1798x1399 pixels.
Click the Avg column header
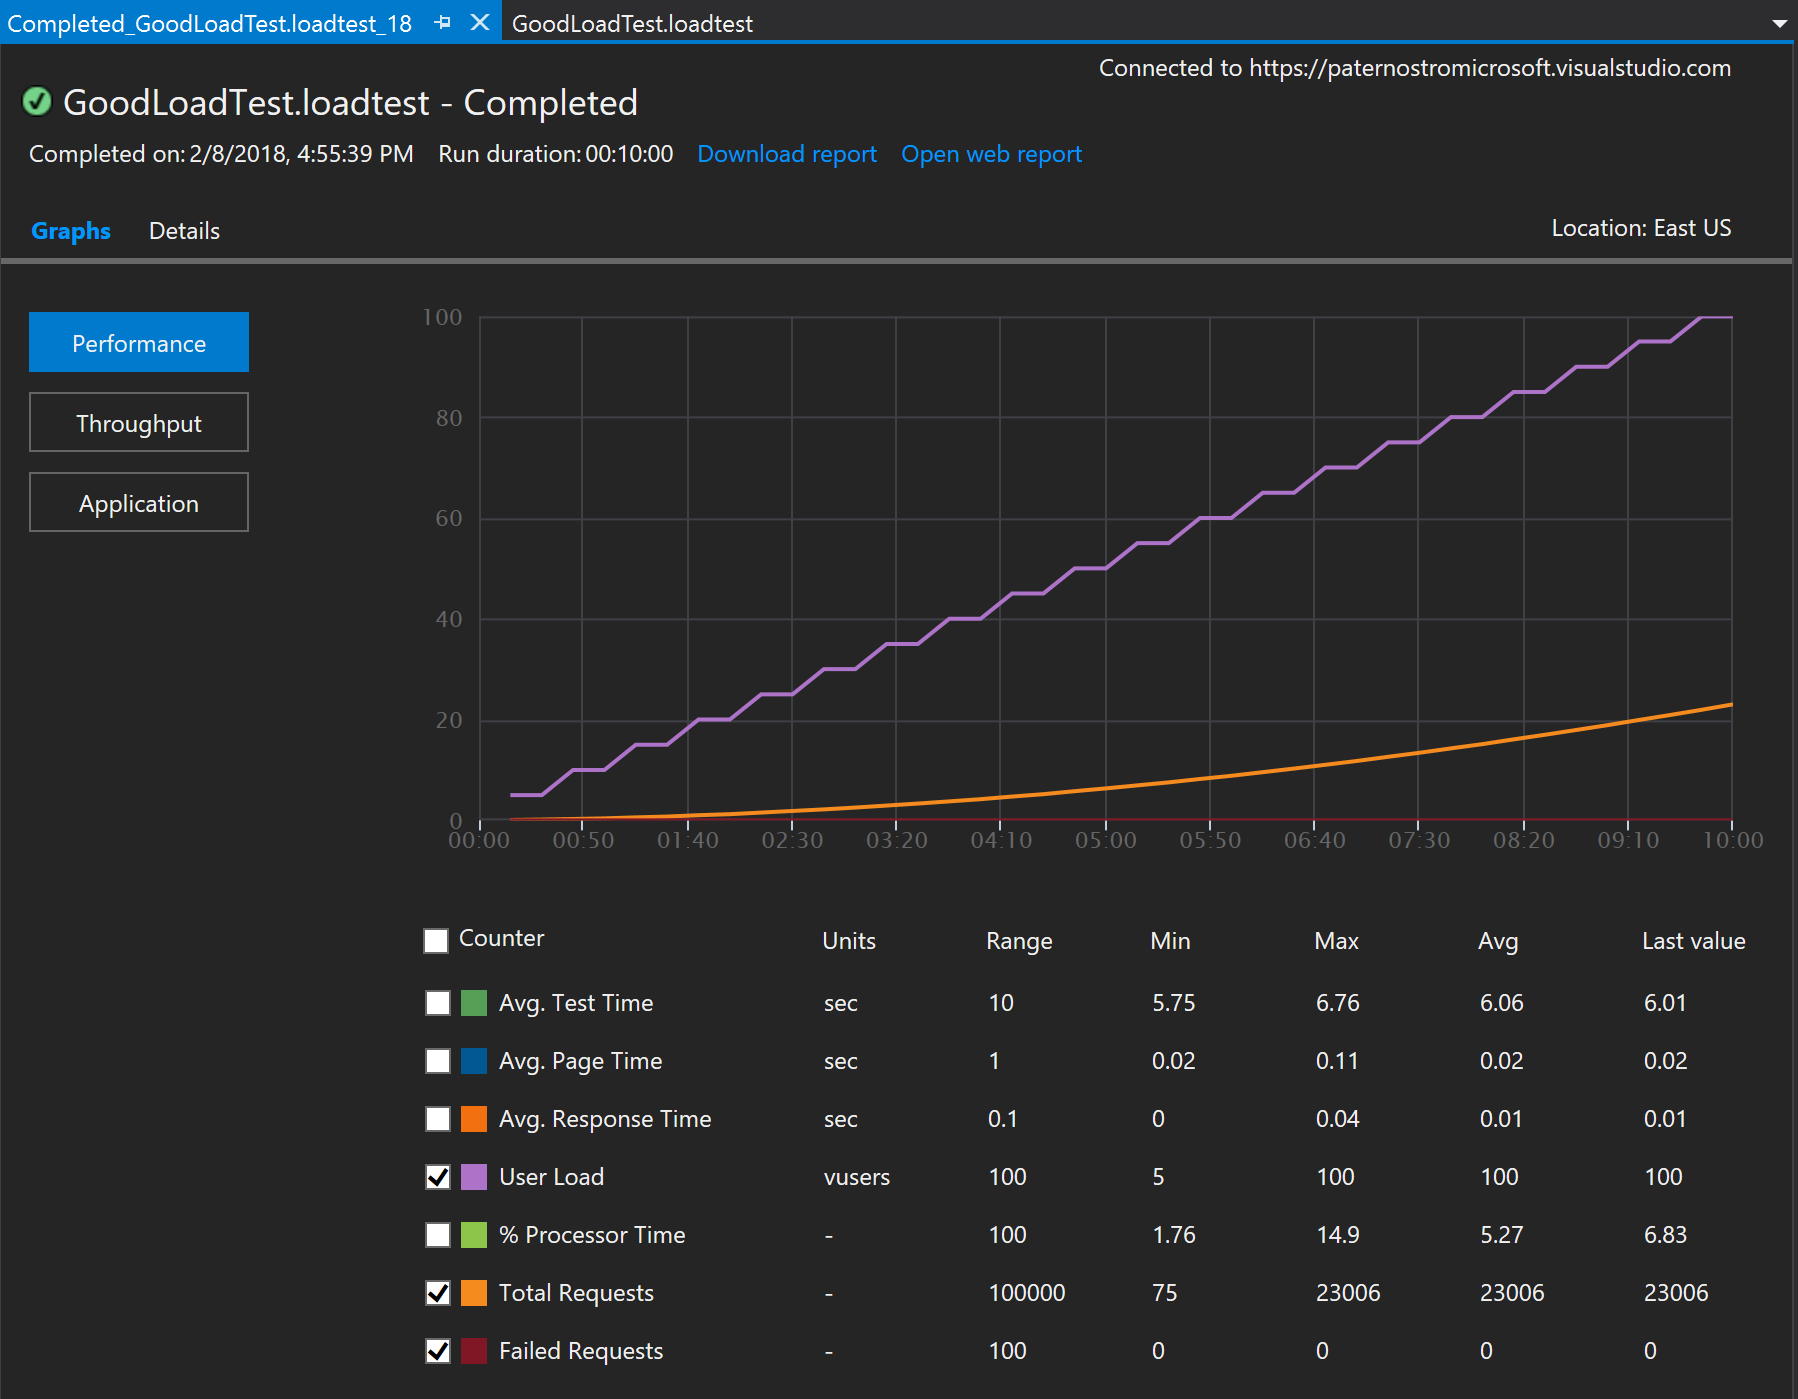click(x=1498, y=941)
